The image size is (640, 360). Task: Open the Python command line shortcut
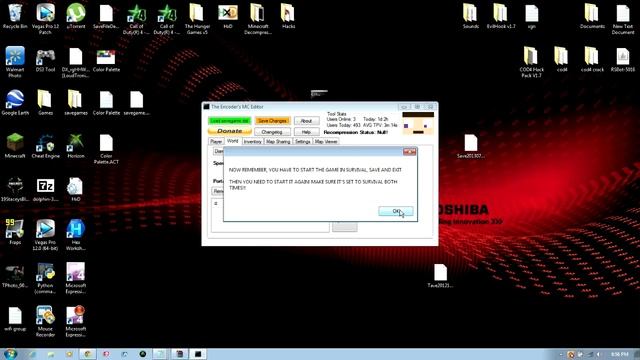pyautogui.click(x=45, y=278)
